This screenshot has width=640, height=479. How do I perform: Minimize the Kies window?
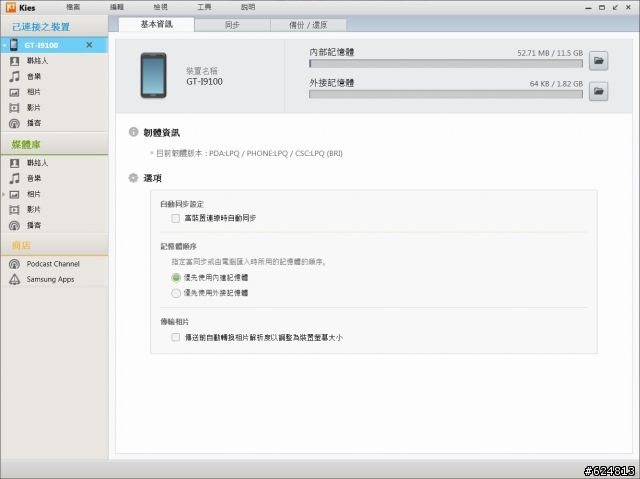588,7
